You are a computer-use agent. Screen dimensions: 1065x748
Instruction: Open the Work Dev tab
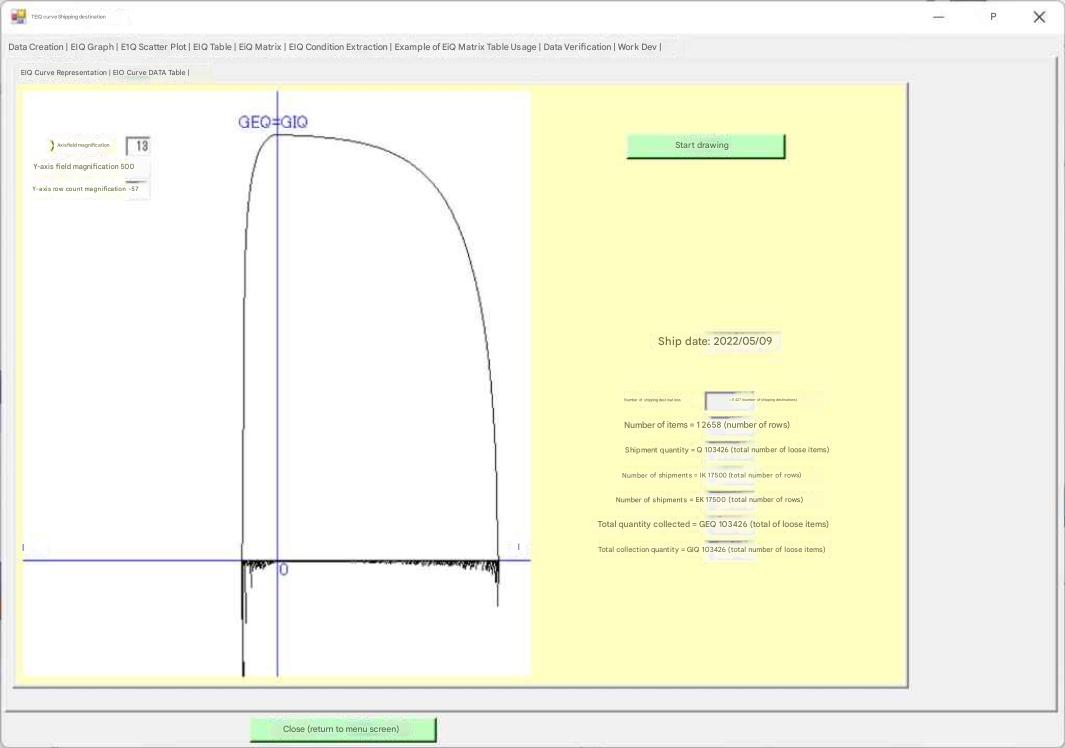tap(638, 47)
